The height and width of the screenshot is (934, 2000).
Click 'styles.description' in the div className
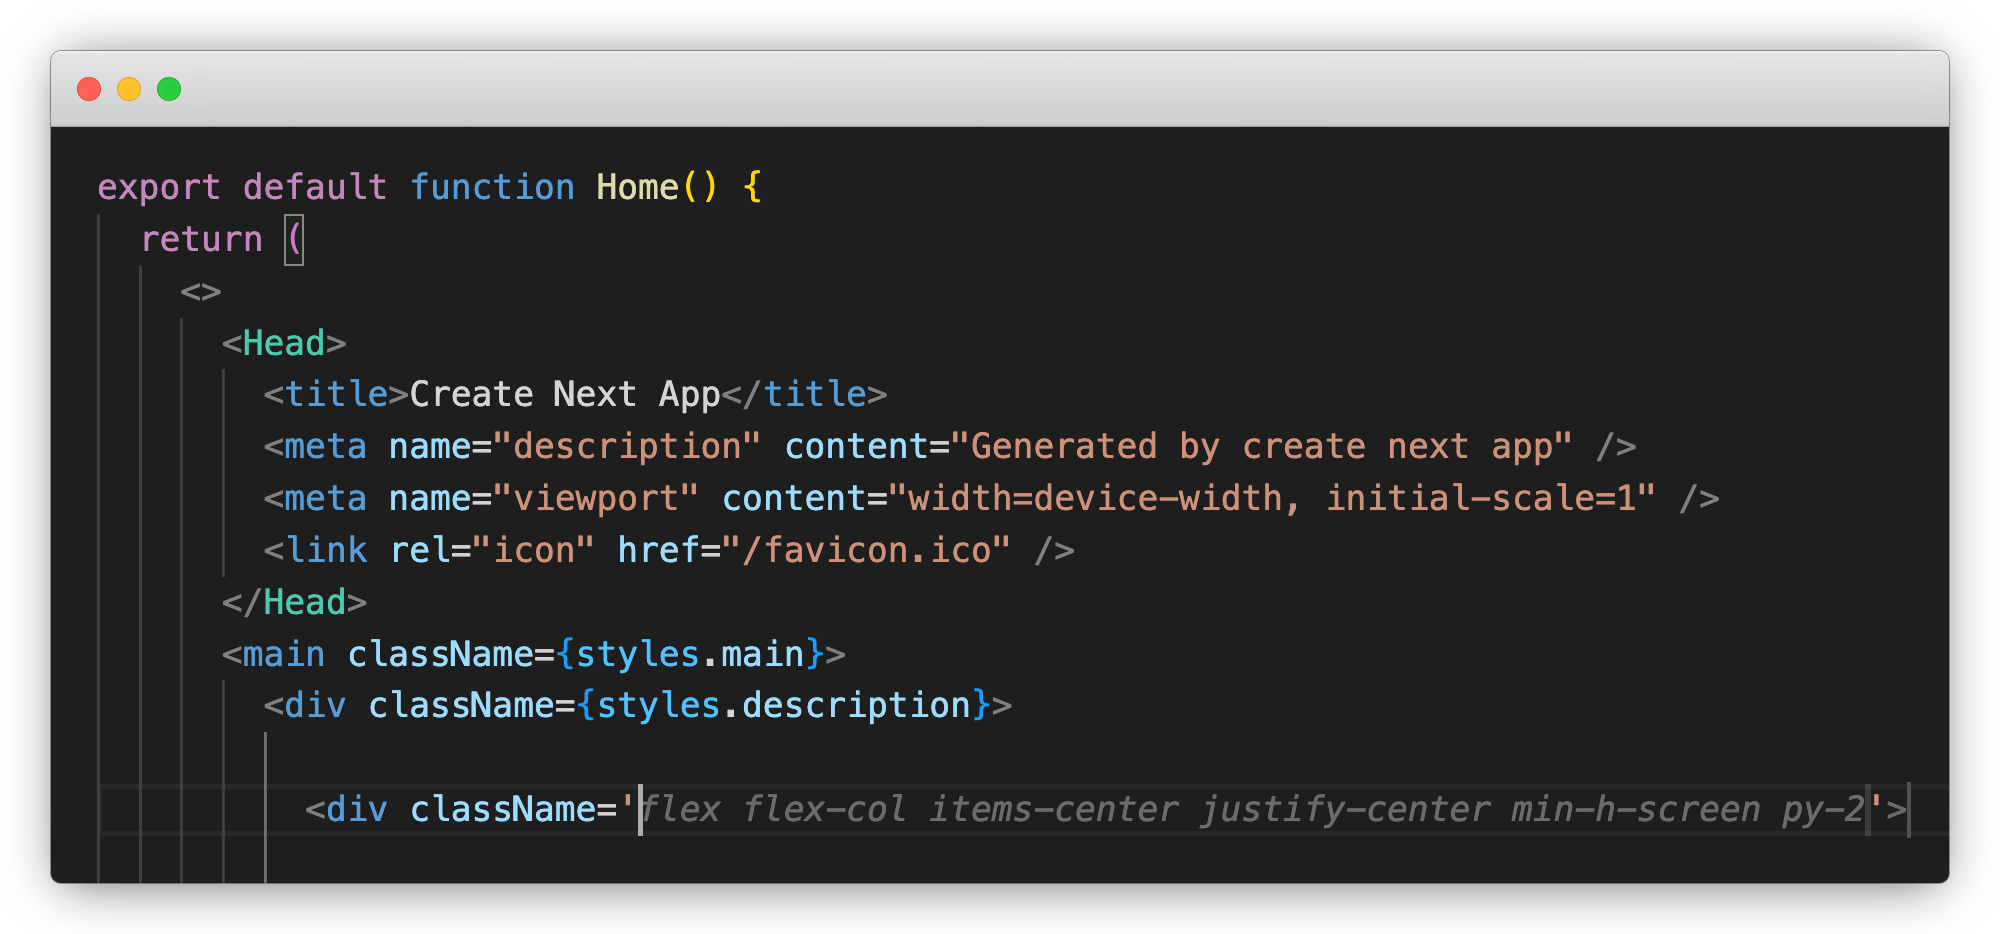pos(783,706)
